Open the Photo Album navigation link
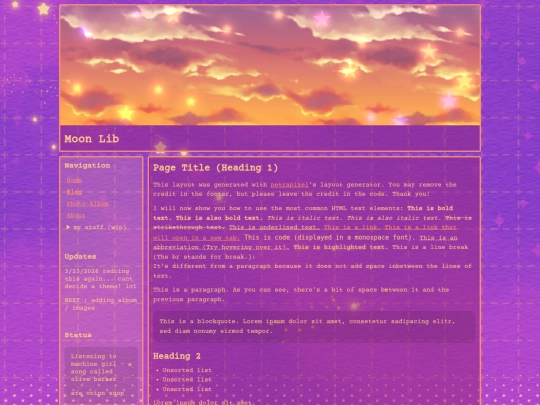 click(87, 204)
